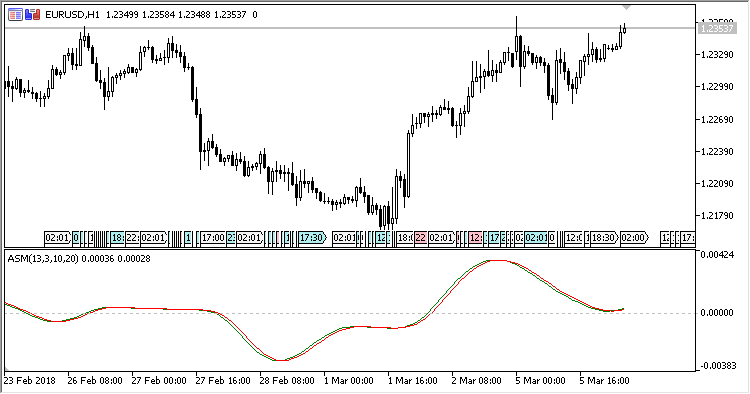750x394 pixels.
Task: Click the 5 Mar 00:00 time label
Action: point(541,381)
